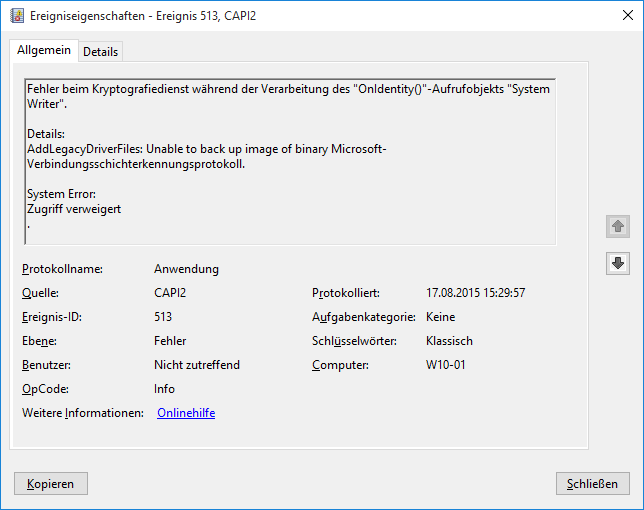Click the Schließen button
Image resolution: width=644 pixels, height=510 pixels.
(592, 484)
